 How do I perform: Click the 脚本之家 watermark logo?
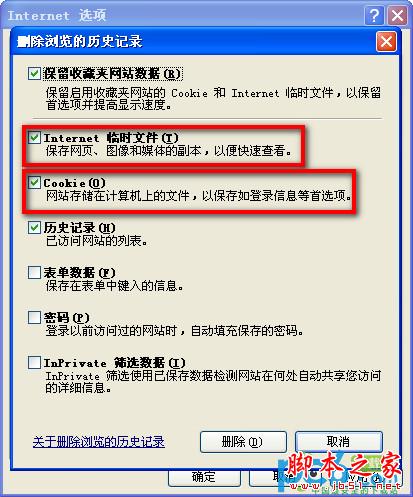click(343, 470)
